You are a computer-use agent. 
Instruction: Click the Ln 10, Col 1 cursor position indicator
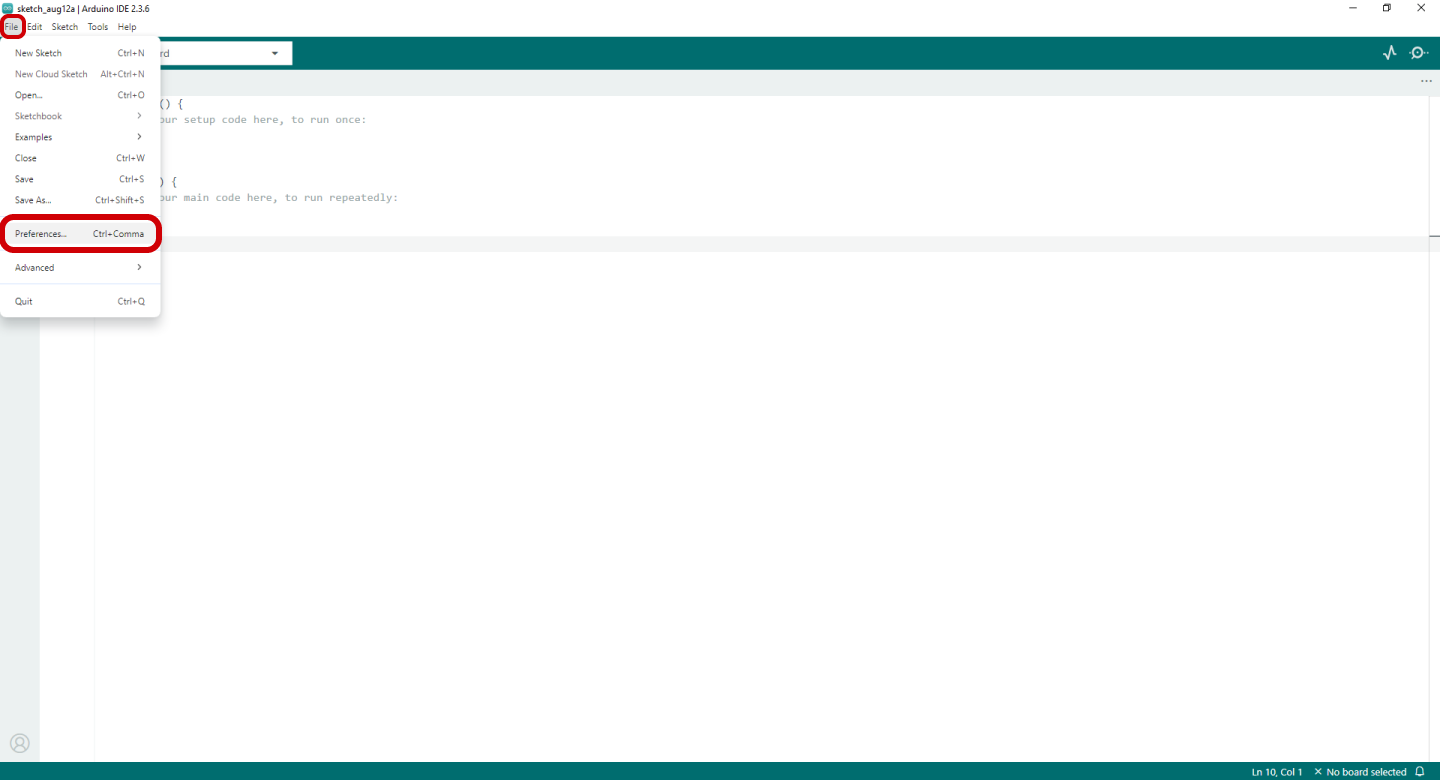click(x=1277, y=772)
